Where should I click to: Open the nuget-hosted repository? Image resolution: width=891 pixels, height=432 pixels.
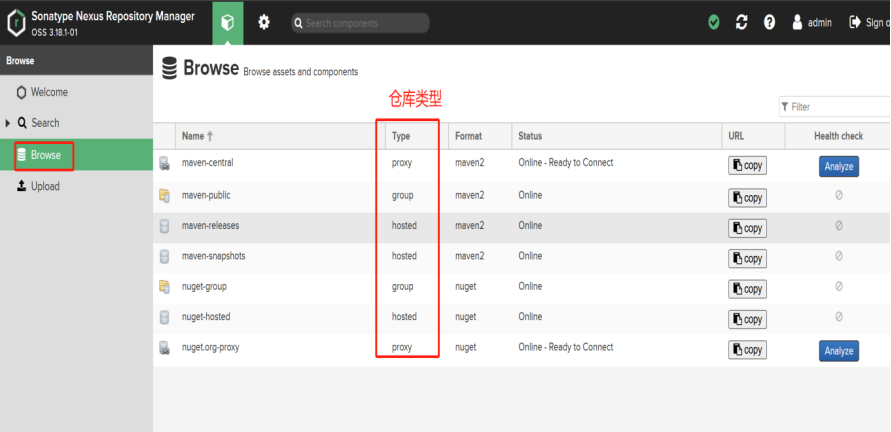[206, 317]
